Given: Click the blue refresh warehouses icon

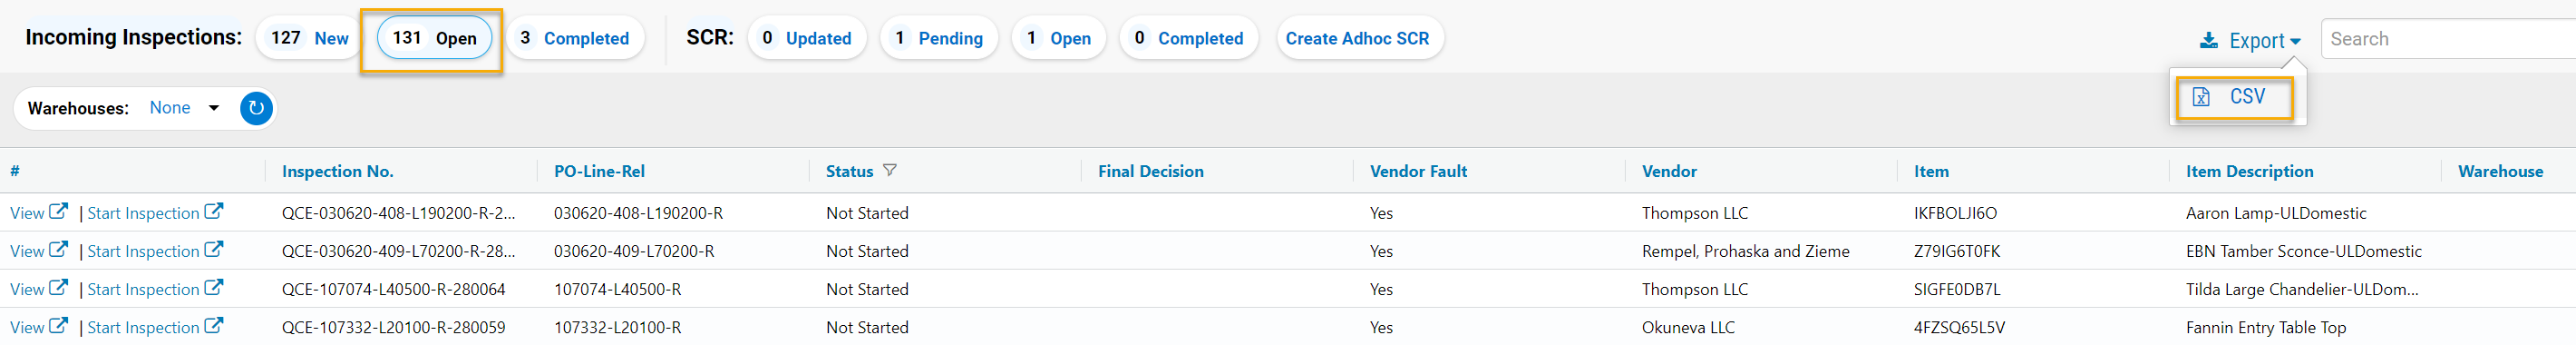Looking at the screenshot, I should coord(256,108).
